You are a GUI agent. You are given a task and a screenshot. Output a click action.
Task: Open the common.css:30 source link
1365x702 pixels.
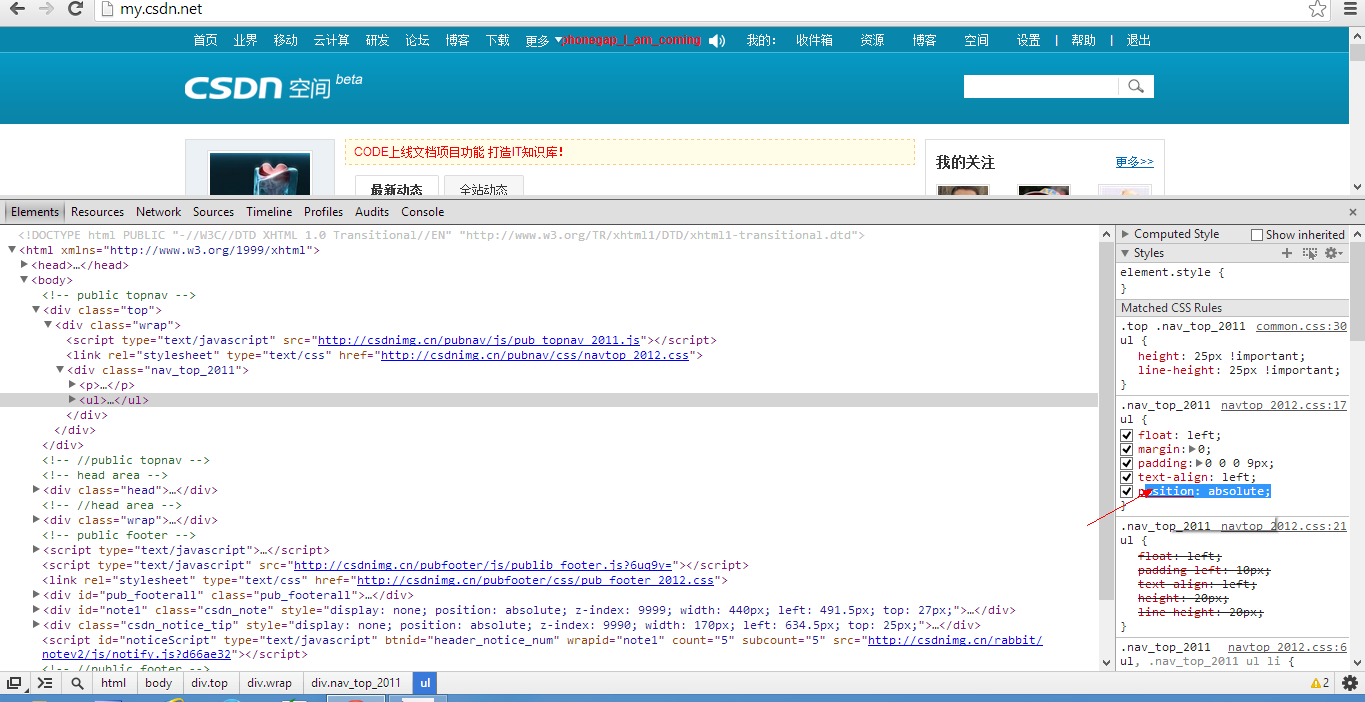click(x=1301, y=326)
